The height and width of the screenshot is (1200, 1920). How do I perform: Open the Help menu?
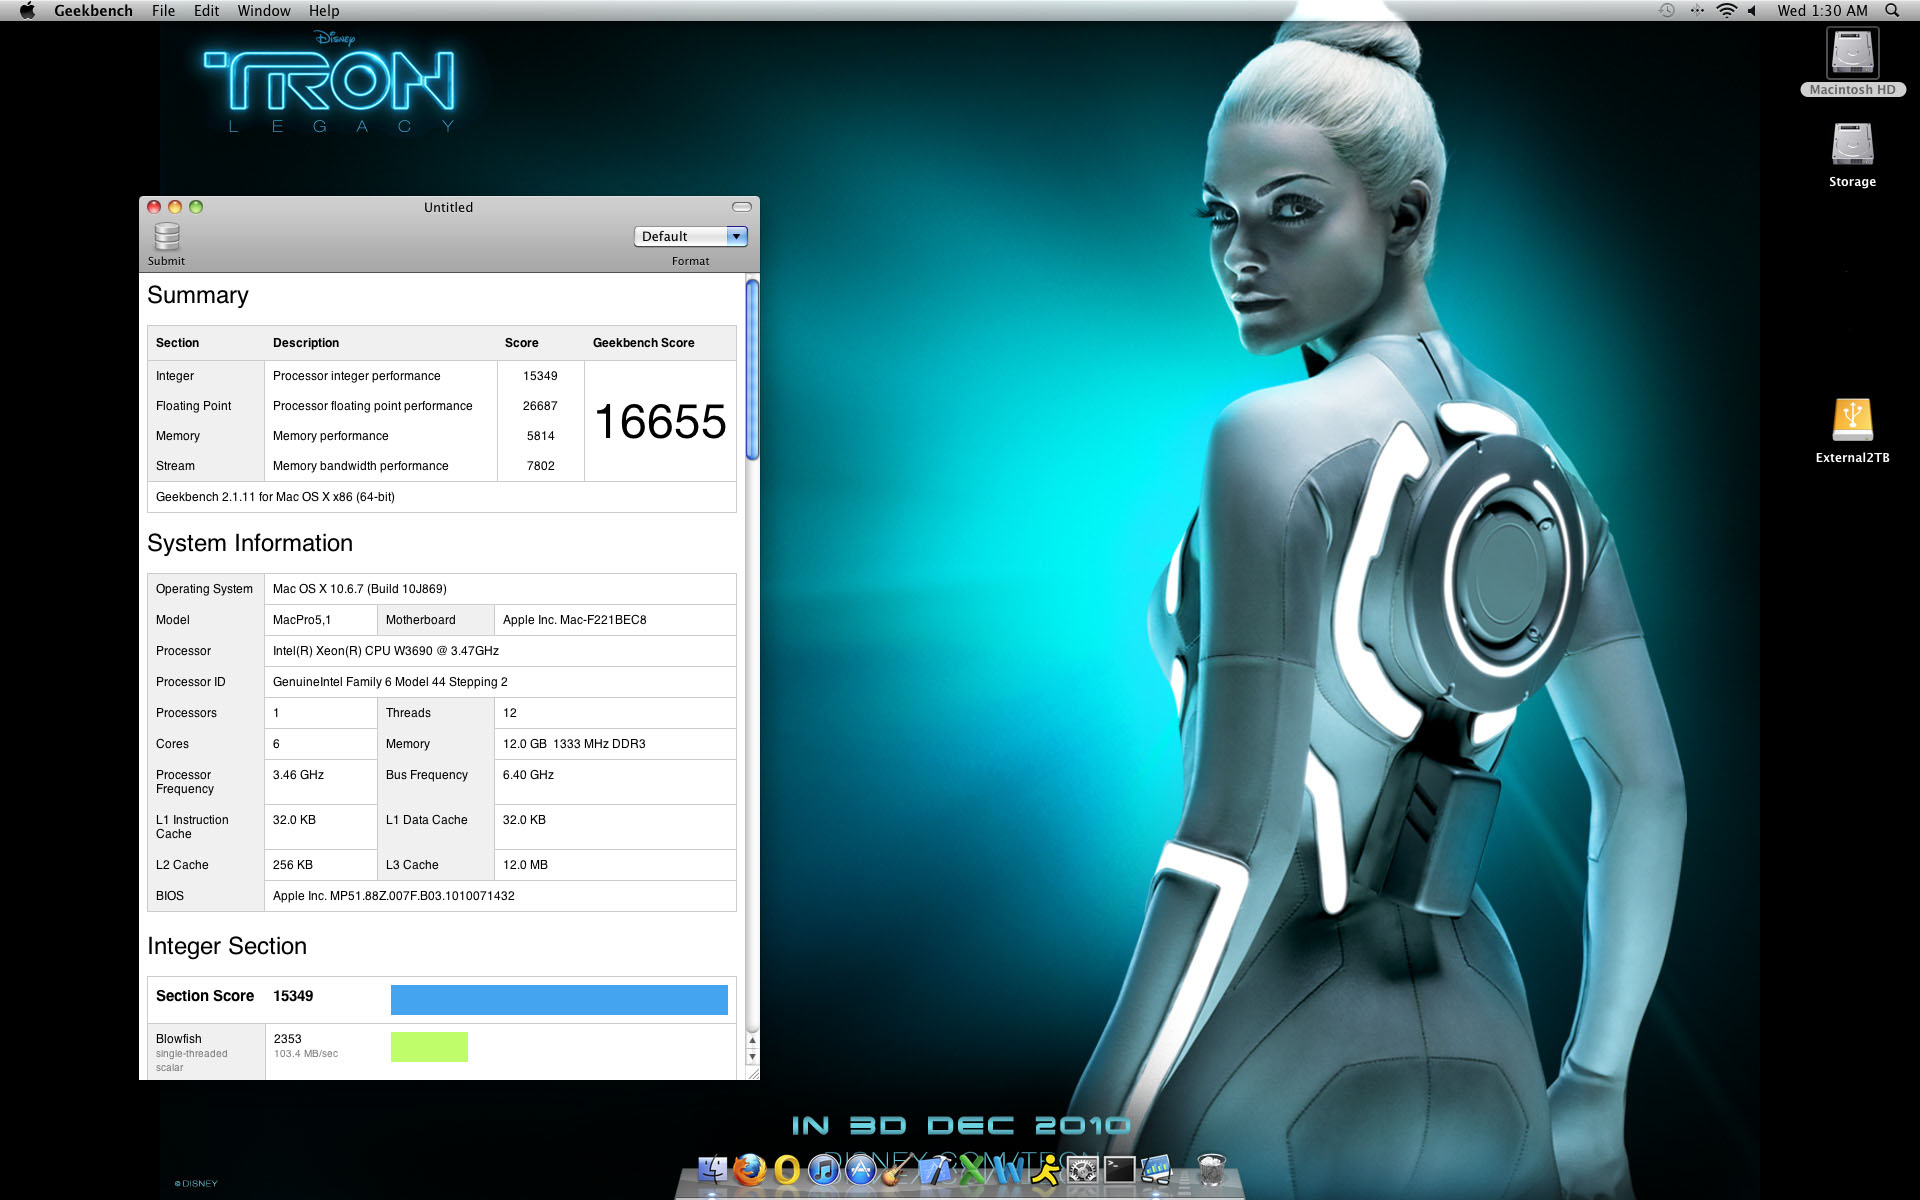click(324, 10)
